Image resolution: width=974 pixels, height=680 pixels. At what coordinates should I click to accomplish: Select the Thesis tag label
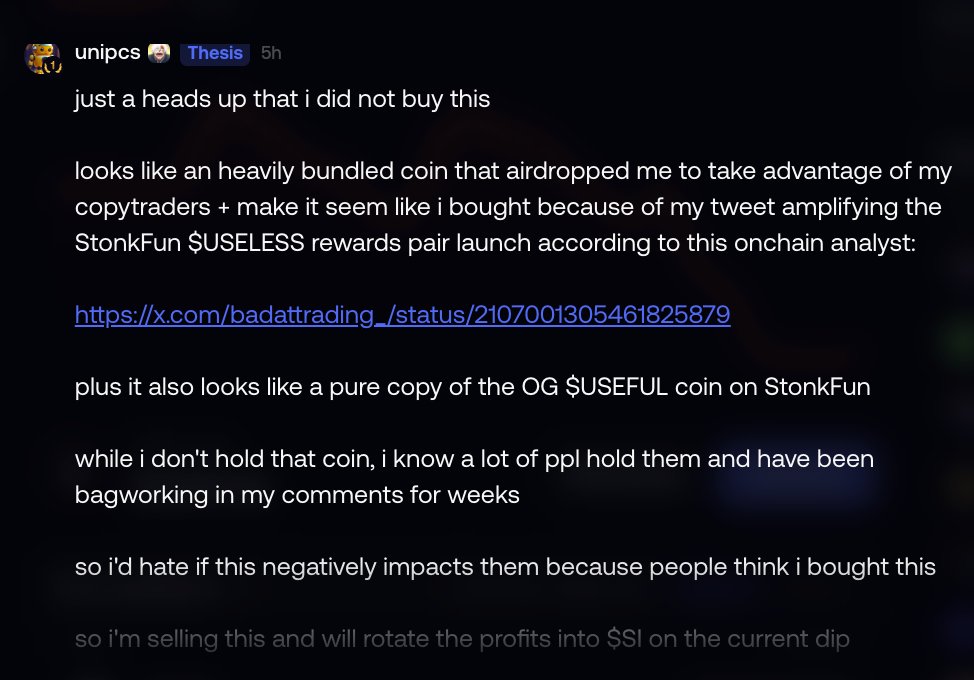coord(215,53)
